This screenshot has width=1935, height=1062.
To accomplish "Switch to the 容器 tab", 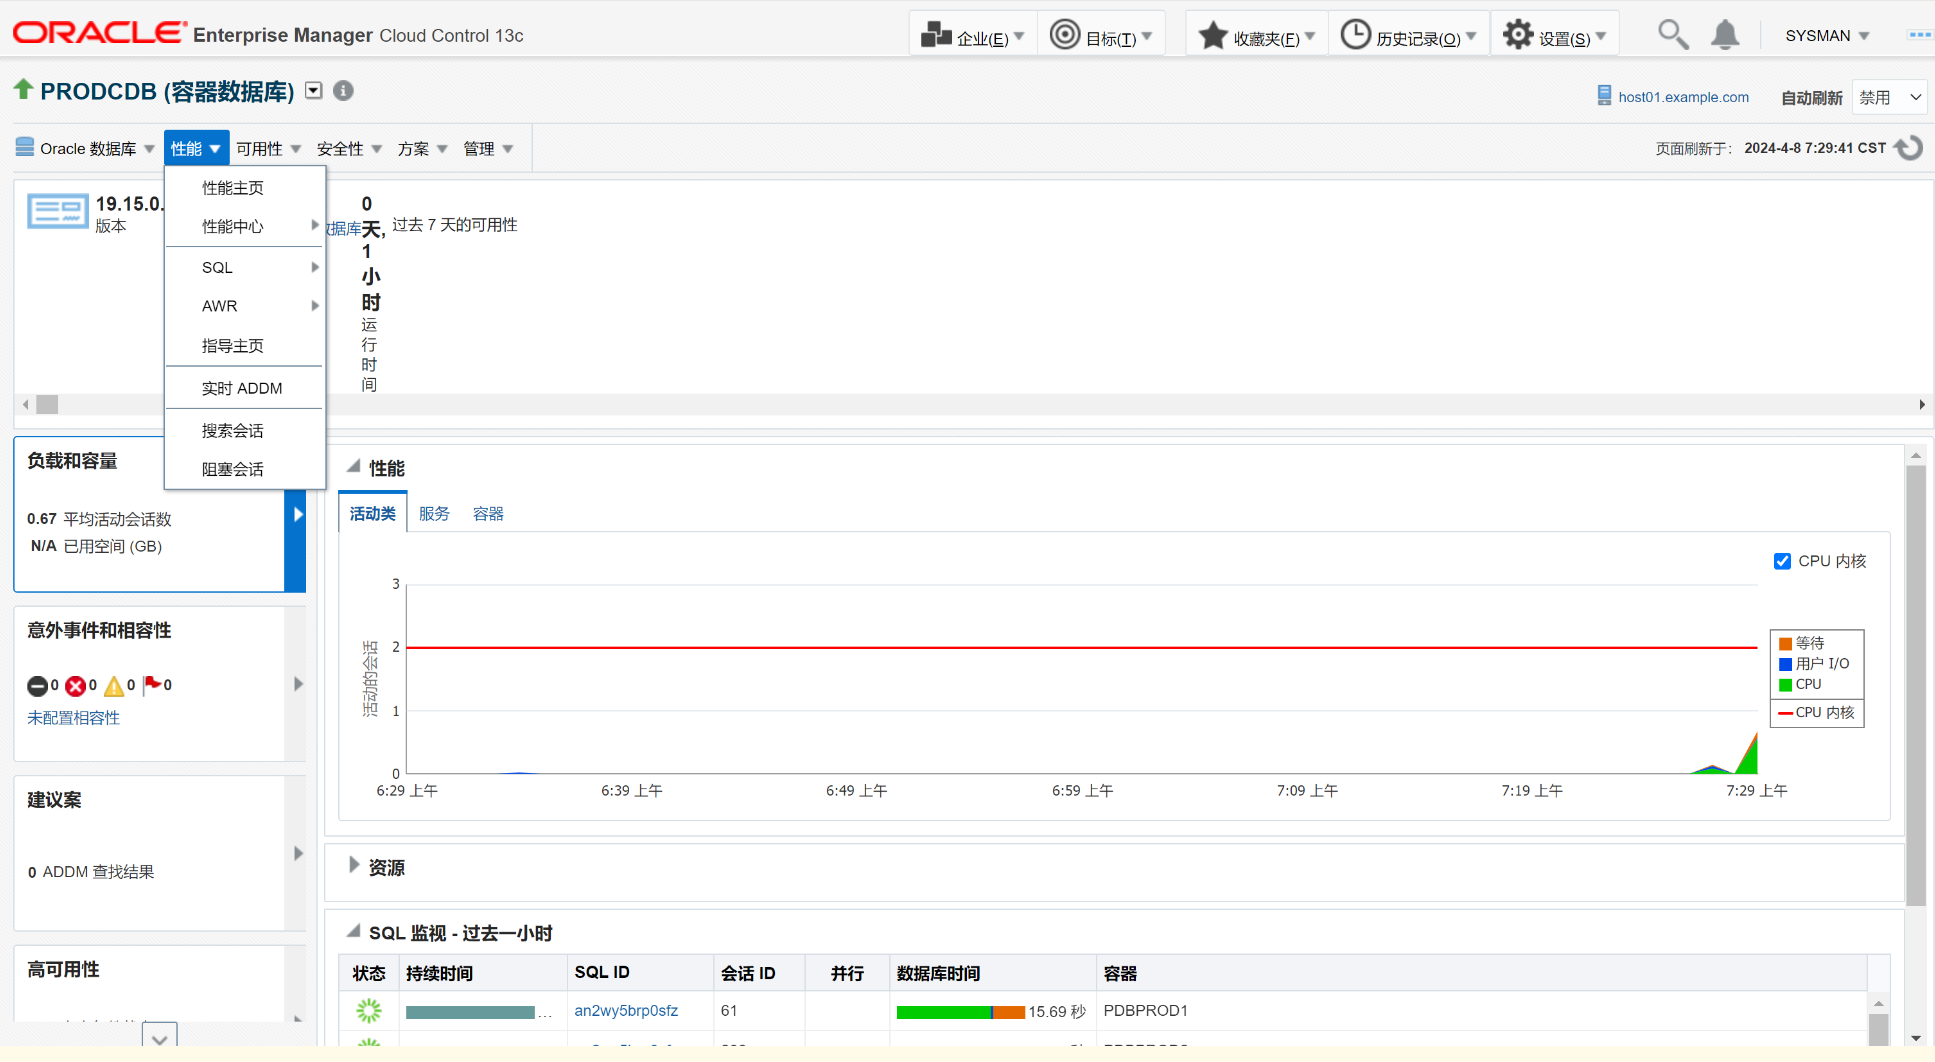I will click(488, 513).
